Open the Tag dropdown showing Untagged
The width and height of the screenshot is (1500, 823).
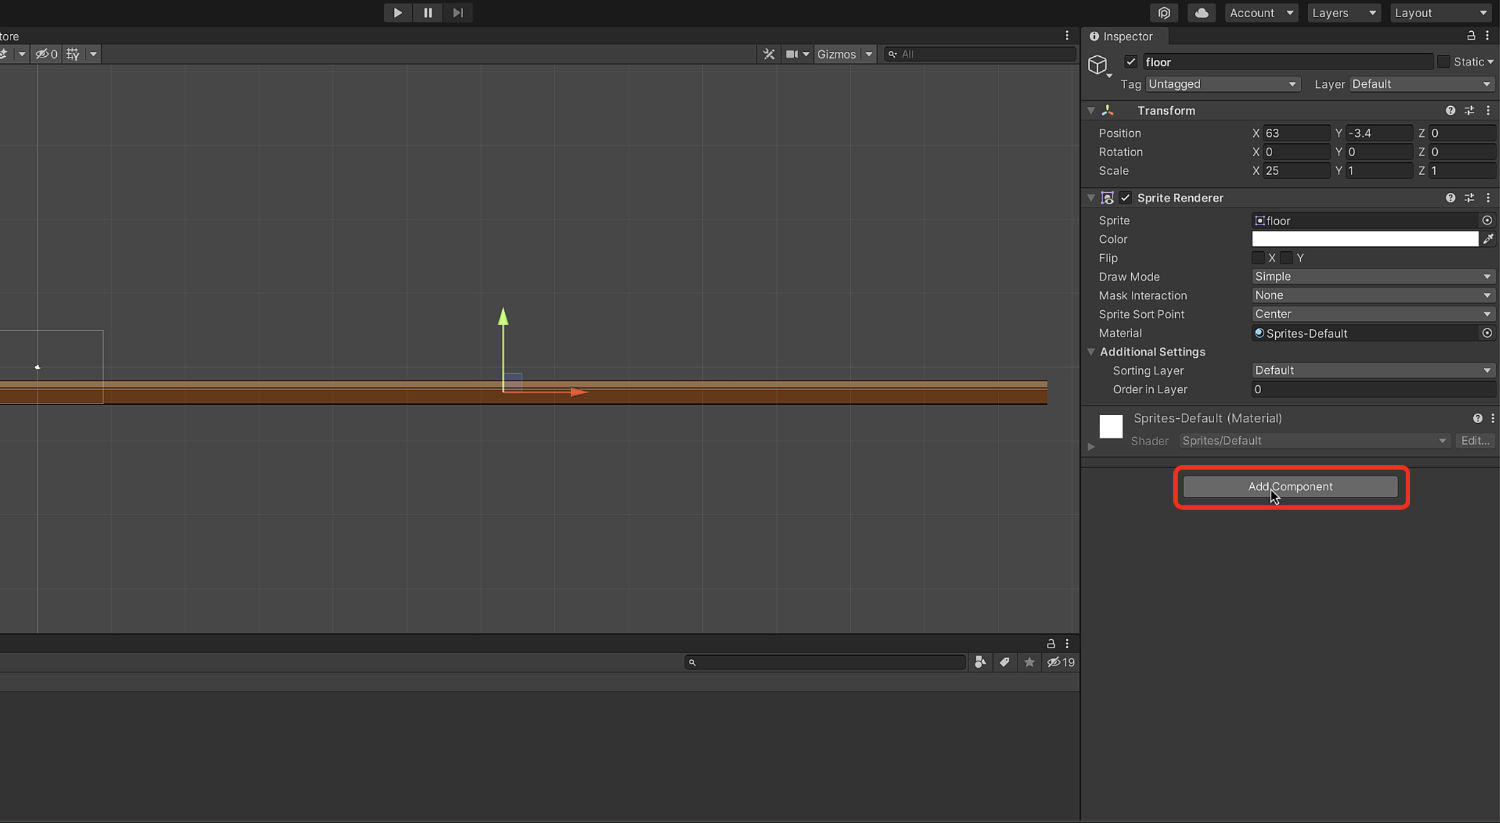1222,84
